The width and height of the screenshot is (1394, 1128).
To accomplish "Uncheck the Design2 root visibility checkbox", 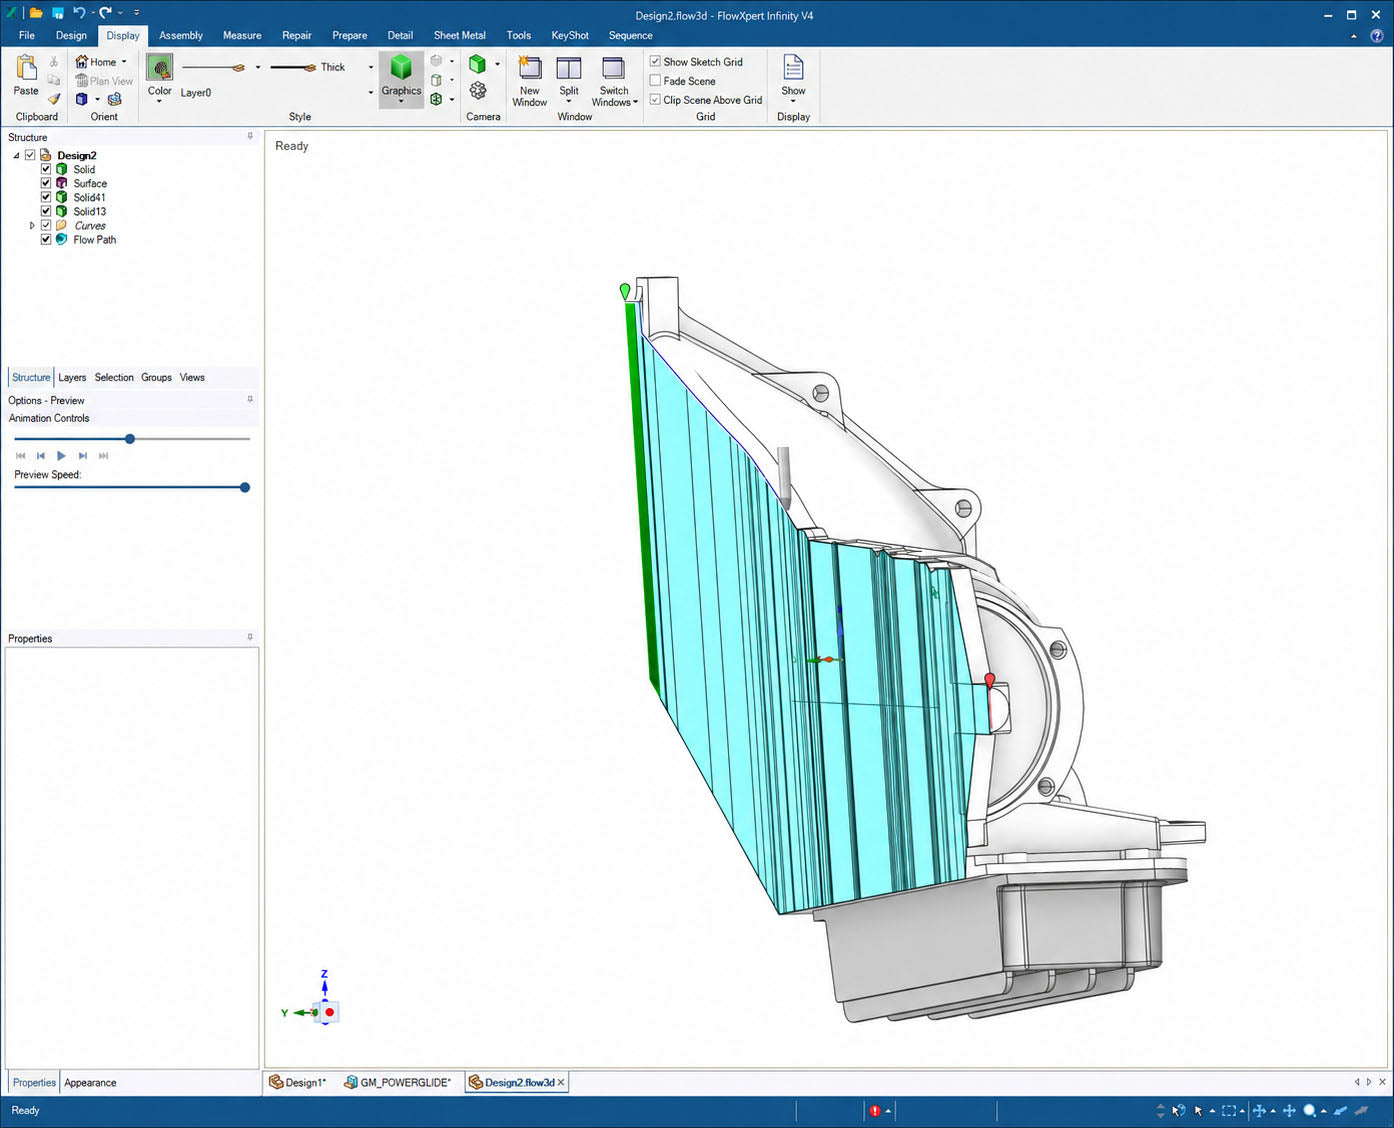I will [30, 155].
